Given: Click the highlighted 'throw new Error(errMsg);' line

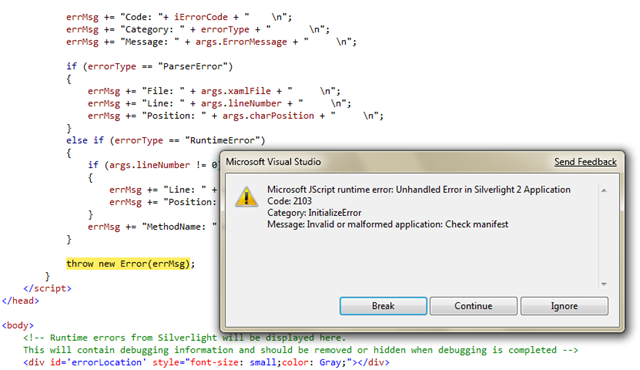Looking at the screenshot, I should [131, 264].
